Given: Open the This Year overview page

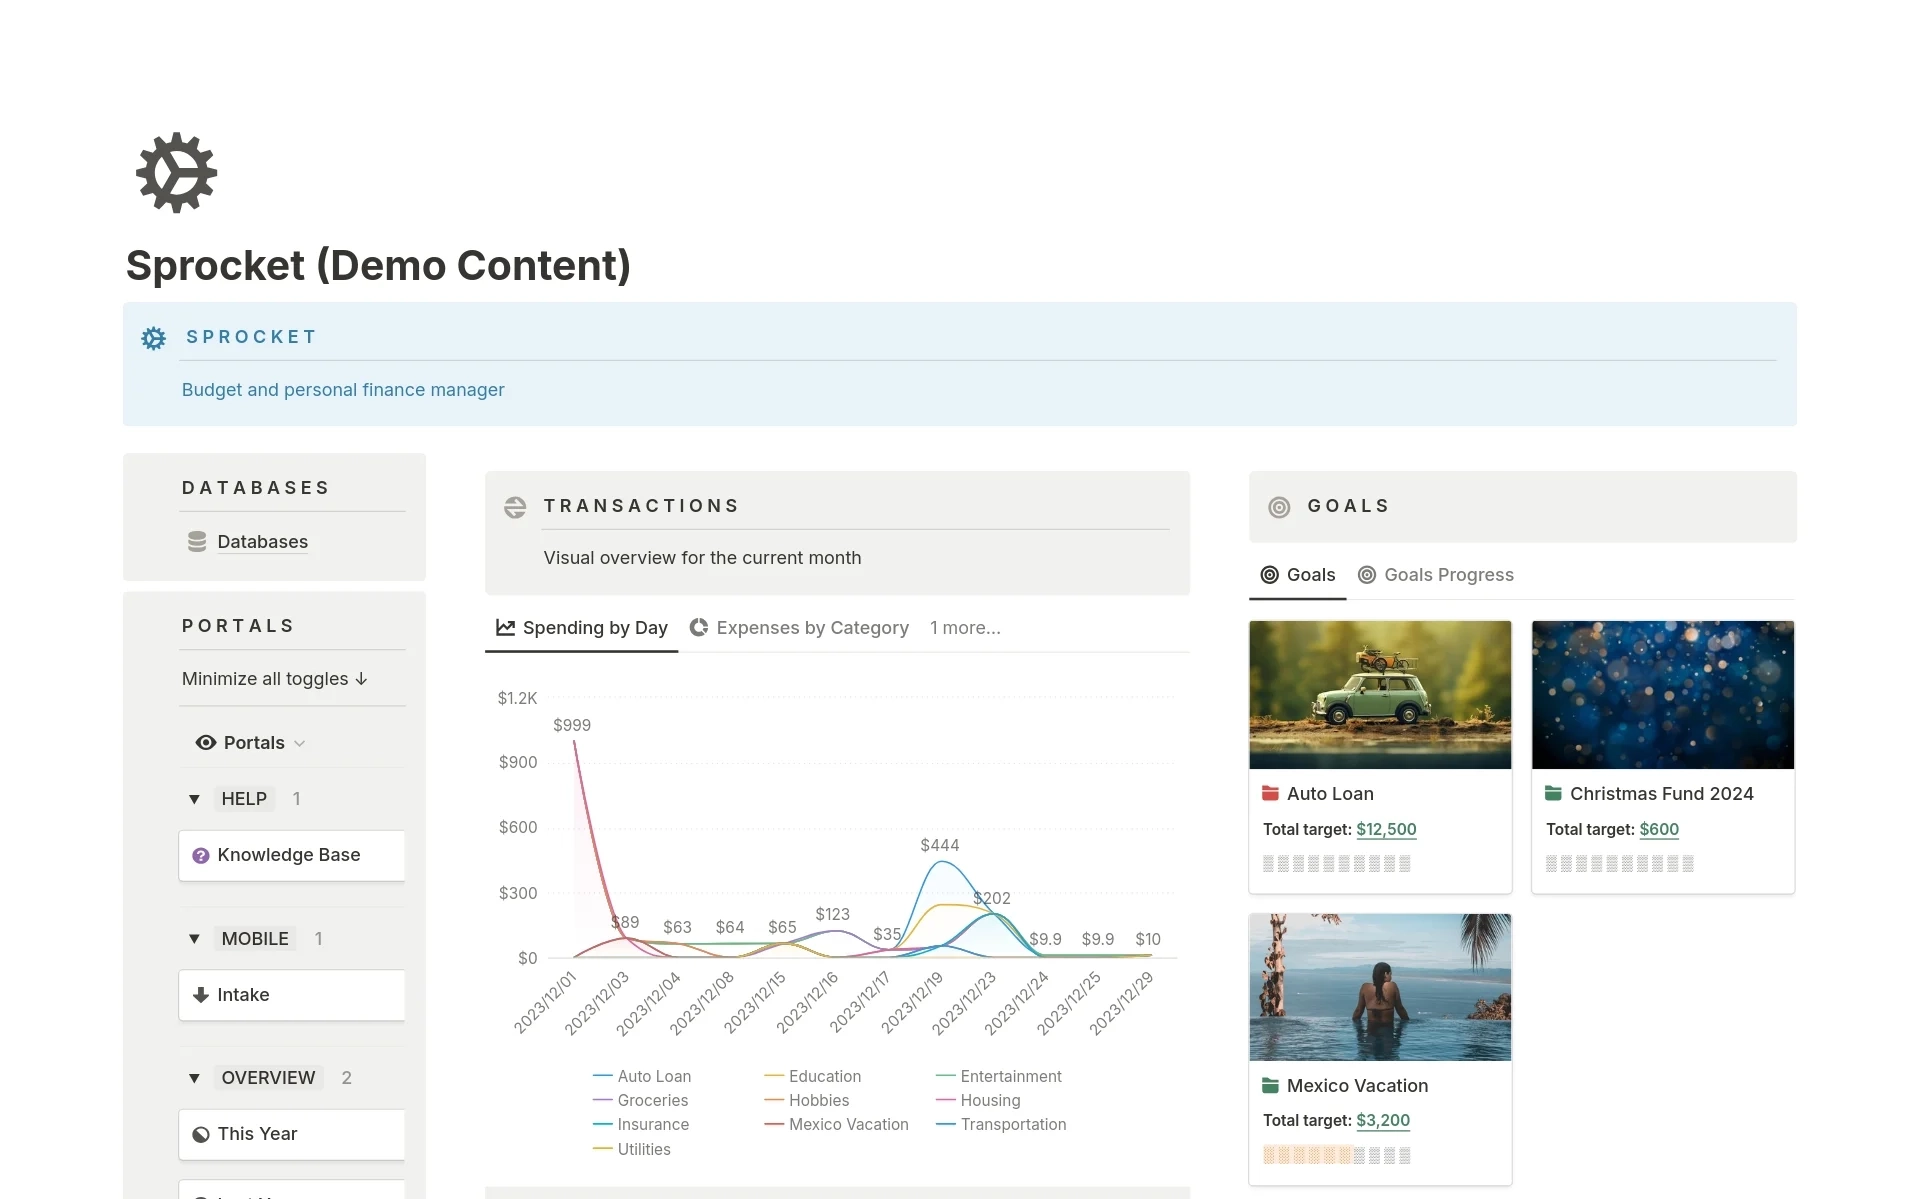Looking at the screenshot, I should 292,1134.
